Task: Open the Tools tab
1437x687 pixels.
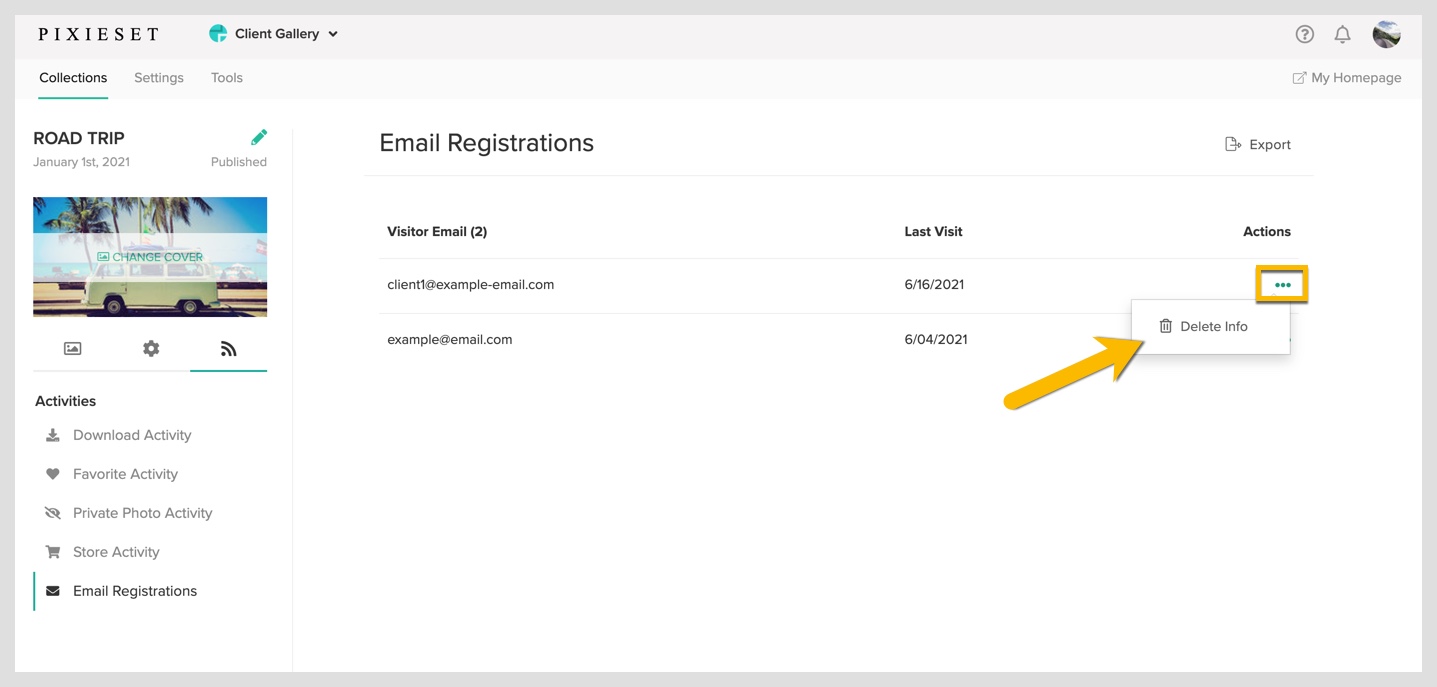Action: (227, 78)
